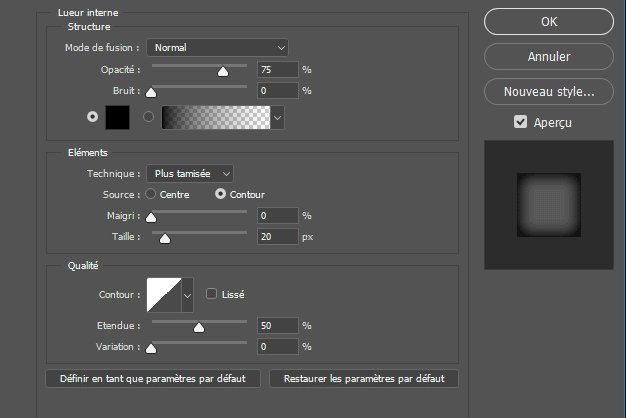The height and width of the screenshot is (418, 626).
Task: Click the Nouveau style... button
Action: coord(549,91)
